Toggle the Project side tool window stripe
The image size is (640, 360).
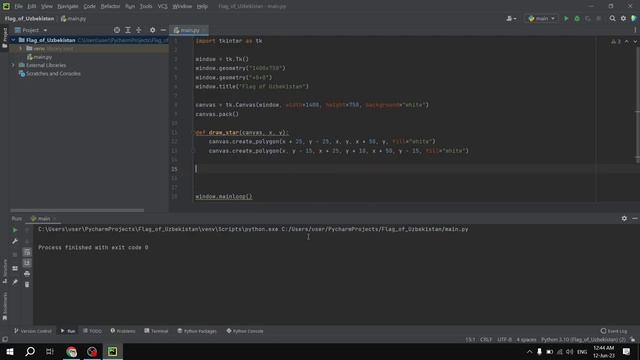[4, 38]
